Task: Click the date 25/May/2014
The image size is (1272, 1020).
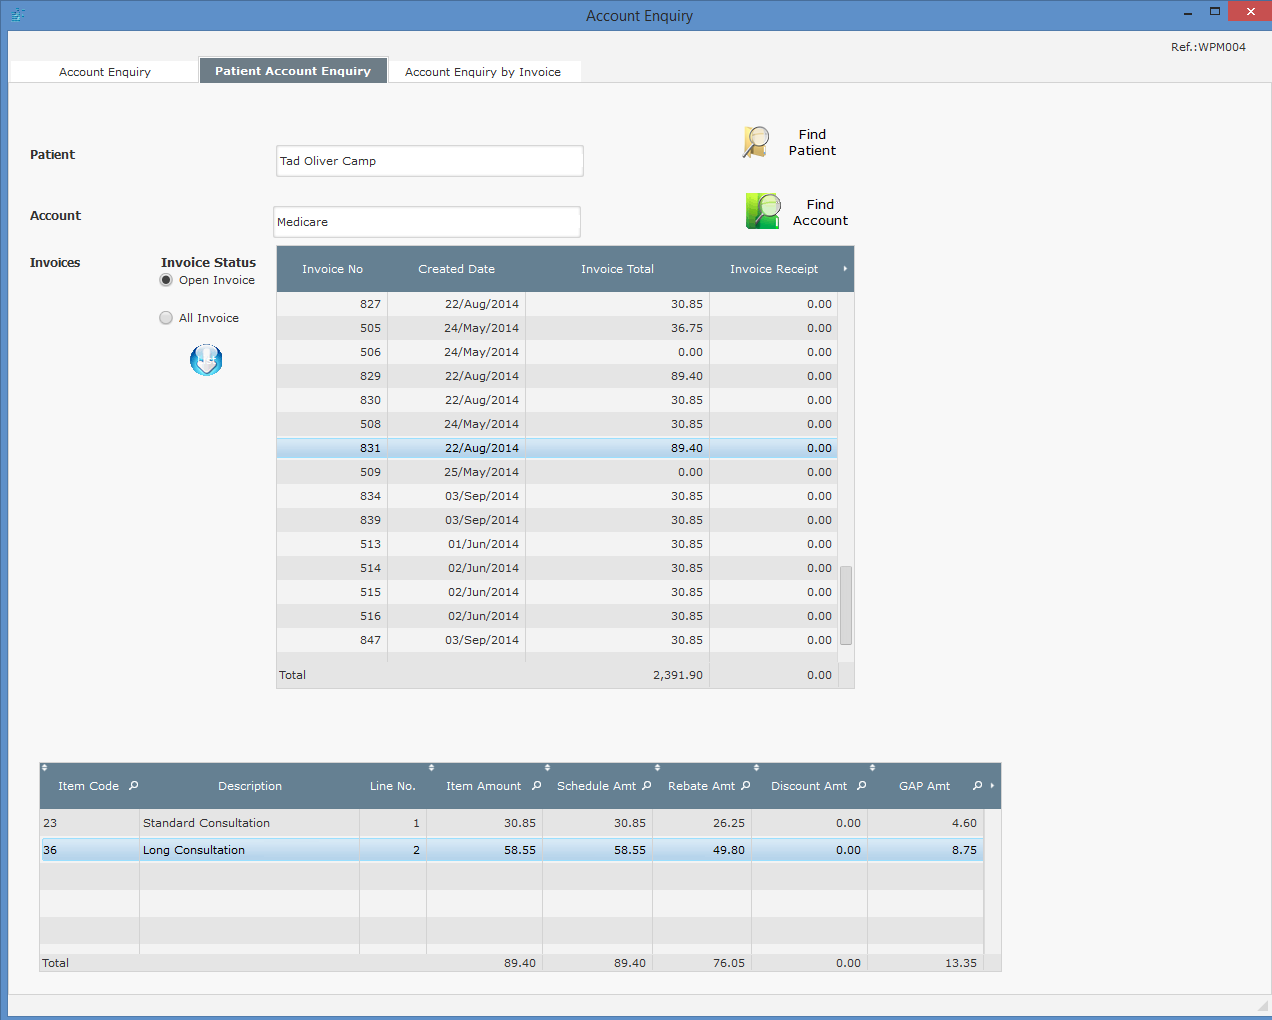Action: 482,472
